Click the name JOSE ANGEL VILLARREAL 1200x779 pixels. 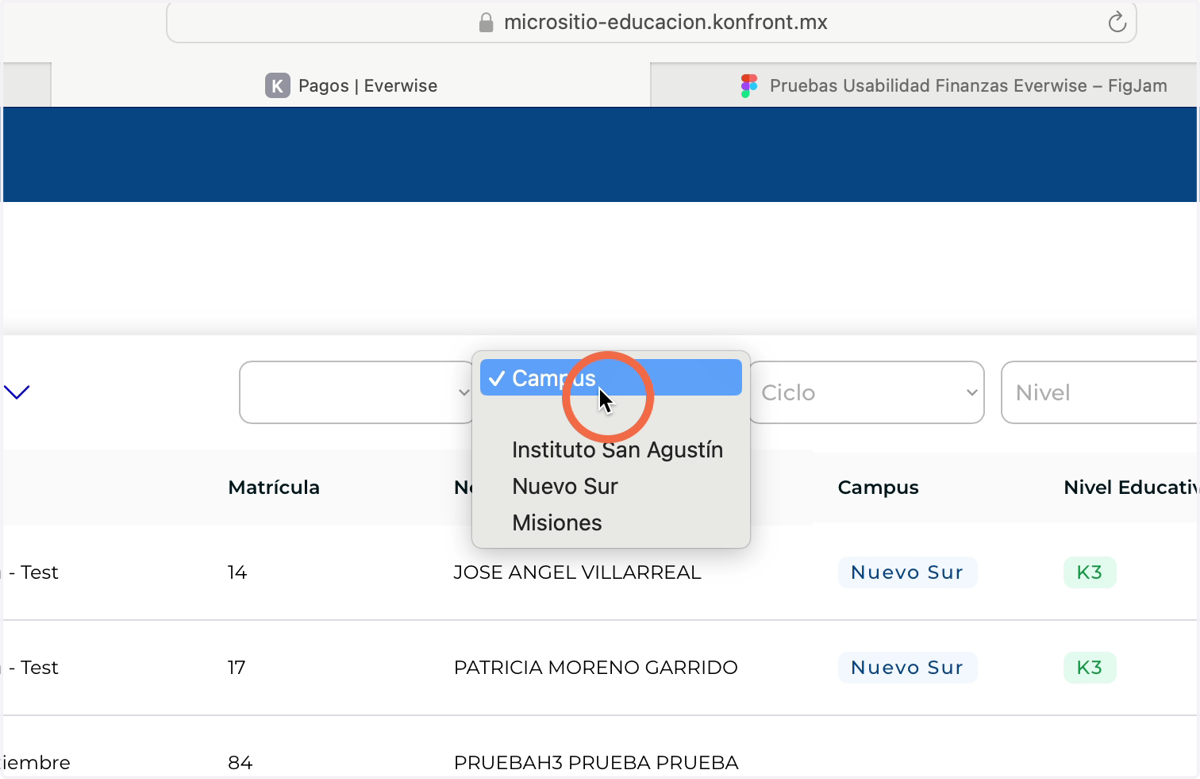point(577,573)
